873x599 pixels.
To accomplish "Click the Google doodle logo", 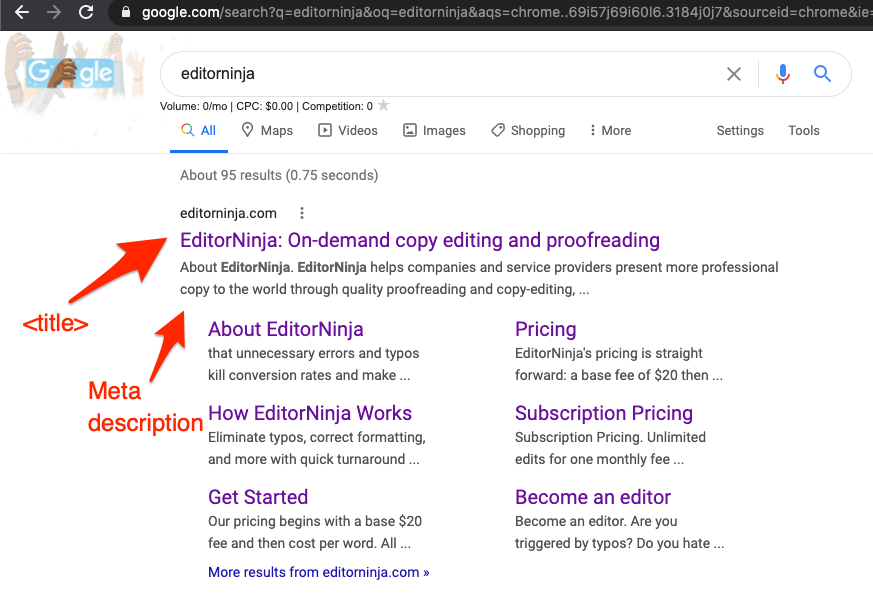I will pos(70,73).
